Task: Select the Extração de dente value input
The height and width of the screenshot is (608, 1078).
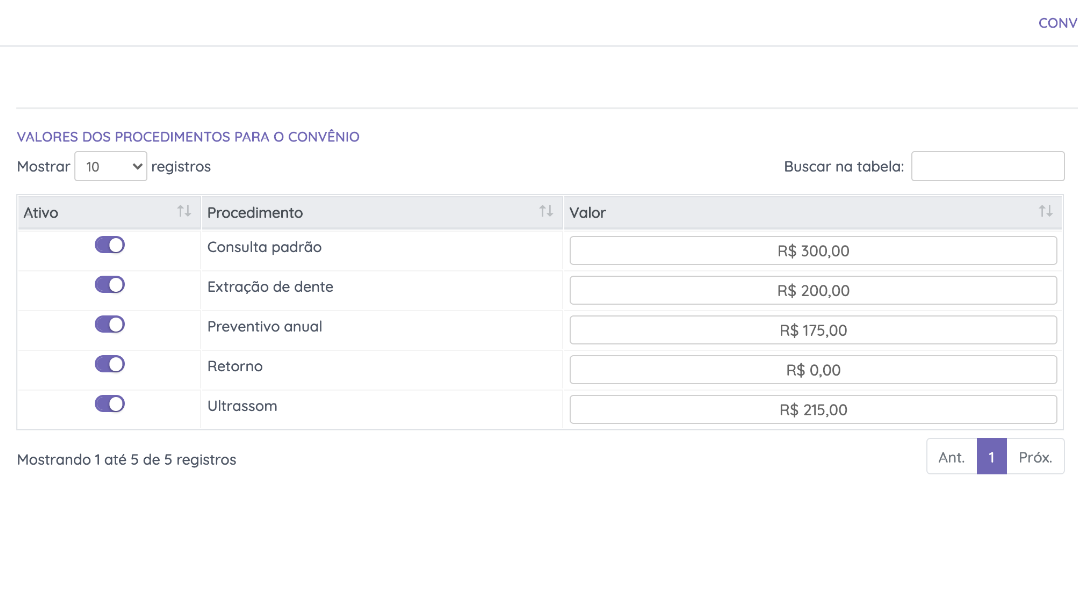Action: point(813,291)
